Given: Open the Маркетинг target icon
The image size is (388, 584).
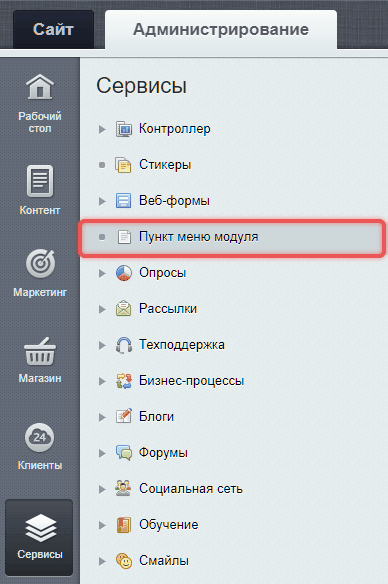Looking at the screenshot, I should (x=40, y=264).
